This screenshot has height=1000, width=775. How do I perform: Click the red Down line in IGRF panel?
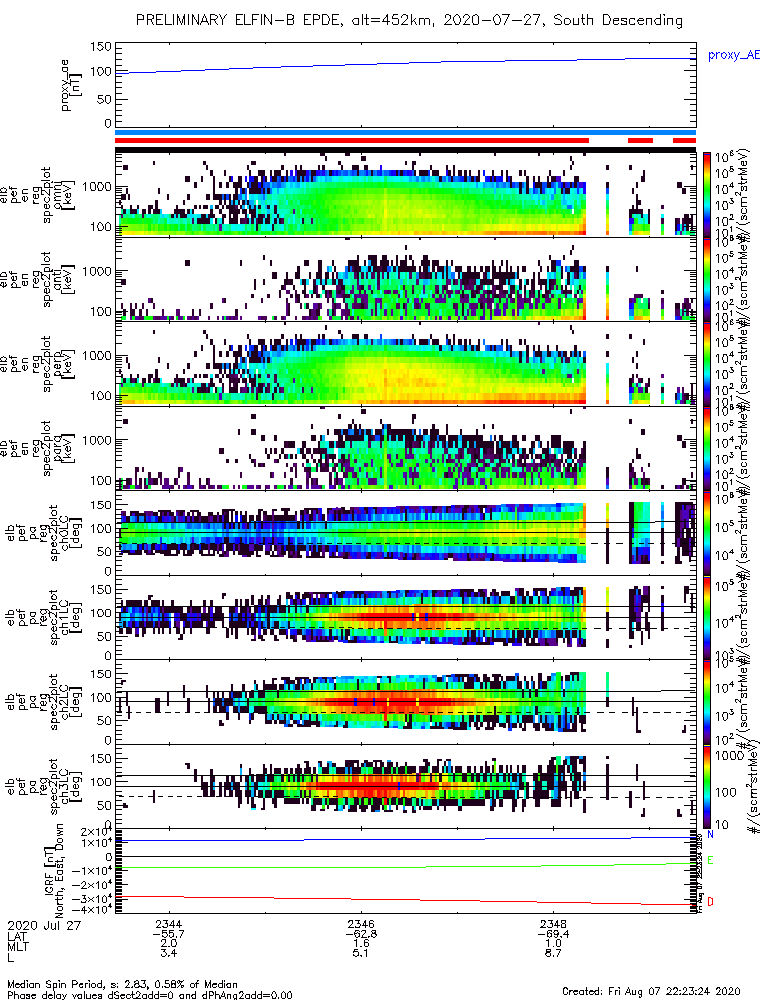(x=405, y=900)
